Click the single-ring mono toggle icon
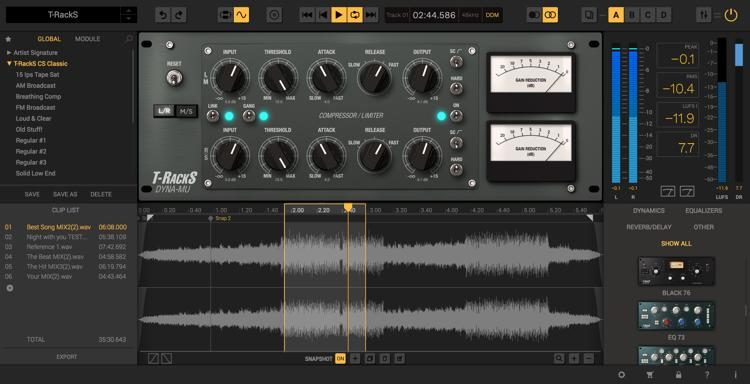Viewport: 750px width, 384px height. click(534, 15)
